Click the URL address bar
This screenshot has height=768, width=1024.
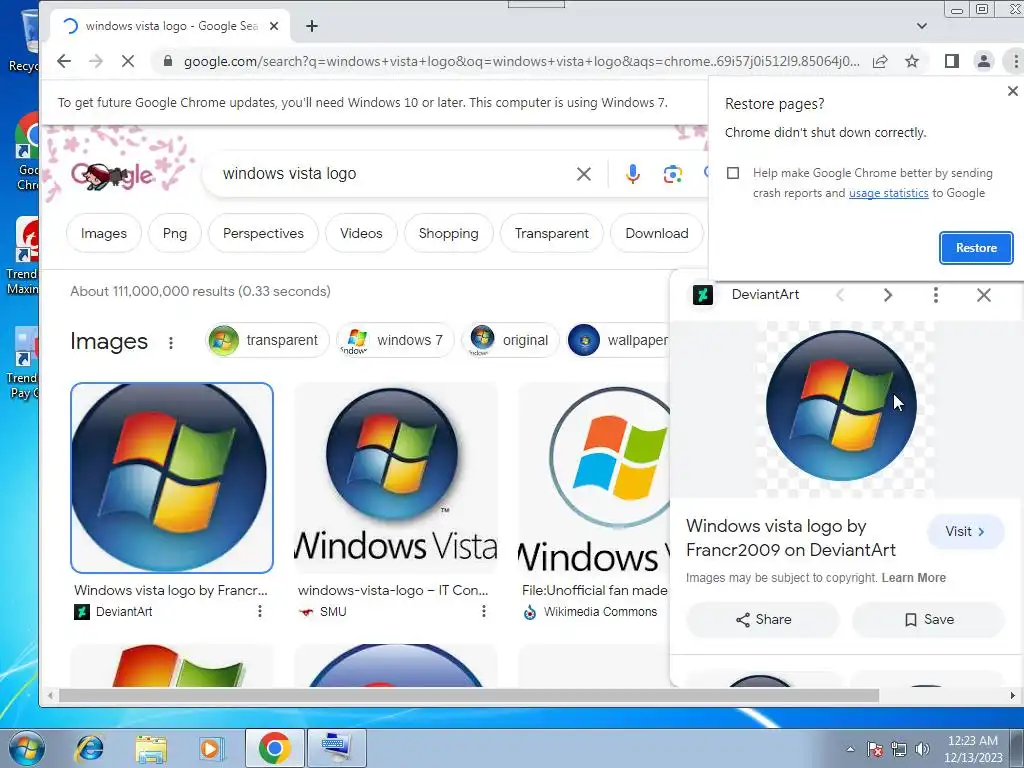tap(521, 61)
